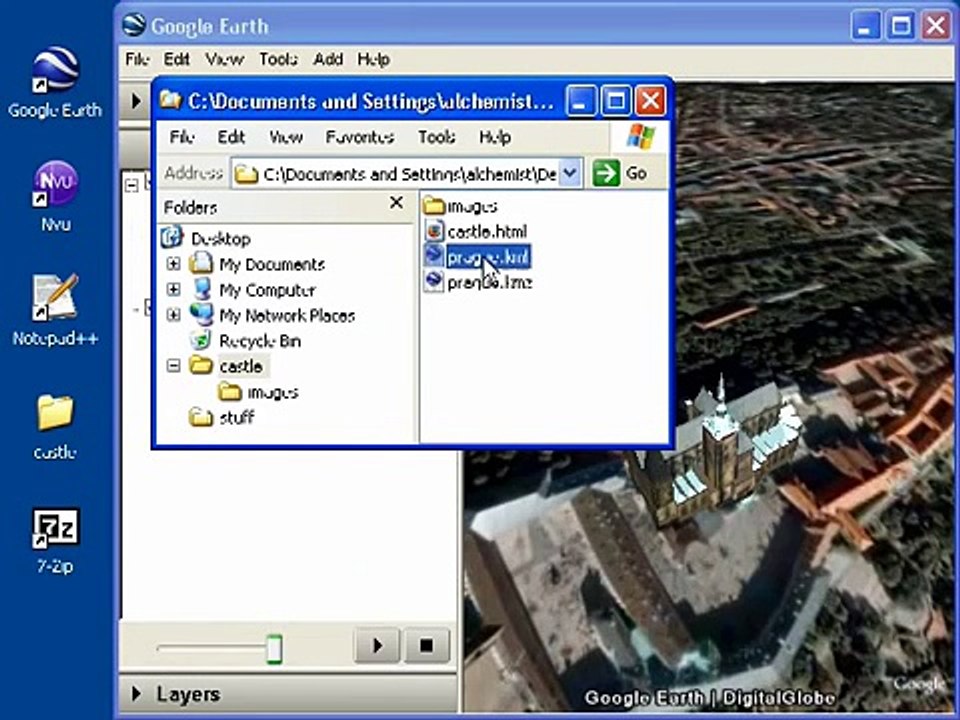Click the Desktop icon in the Folders tree
The image size is (960, 720).
click(x=172, y=238)
